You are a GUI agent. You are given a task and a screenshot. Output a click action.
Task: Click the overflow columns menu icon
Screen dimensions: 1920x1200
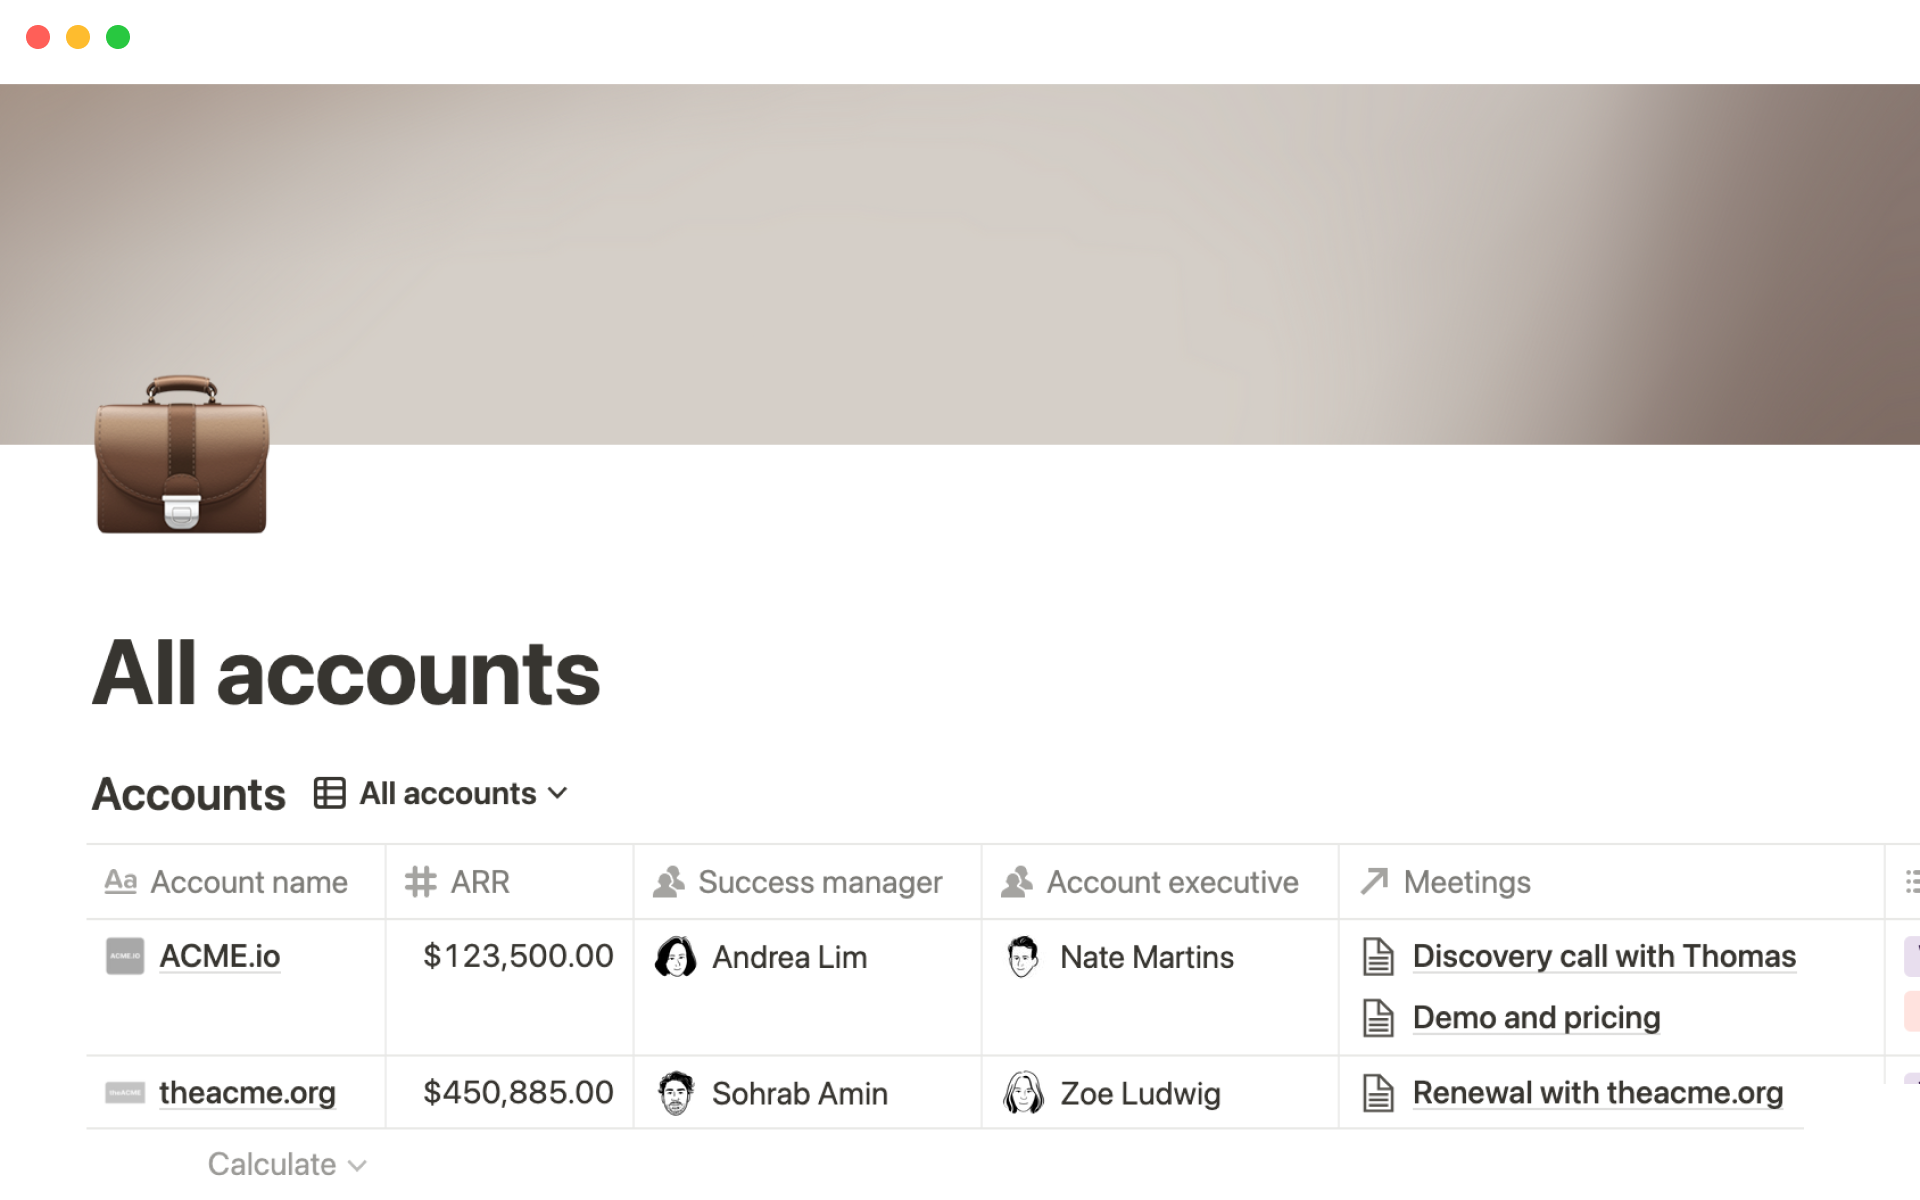coord(1912,882)
